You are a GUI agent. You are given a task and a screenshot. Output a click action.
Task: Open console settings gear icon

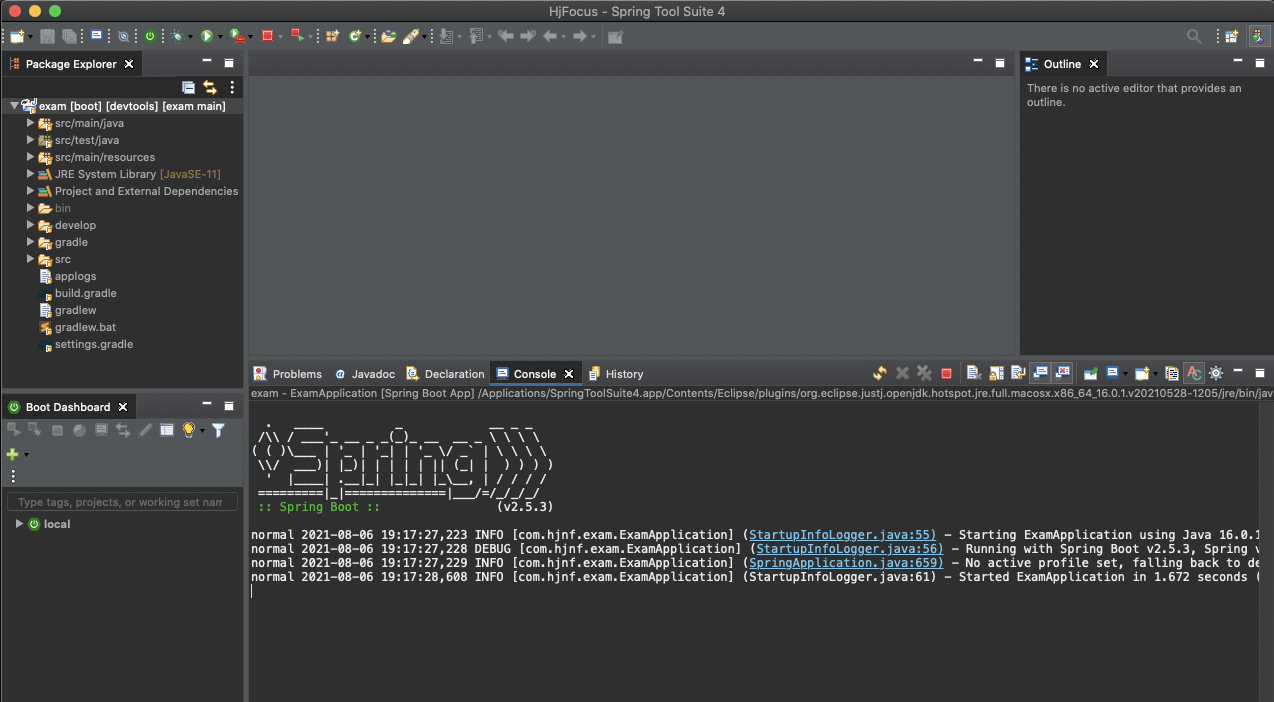1216,373
